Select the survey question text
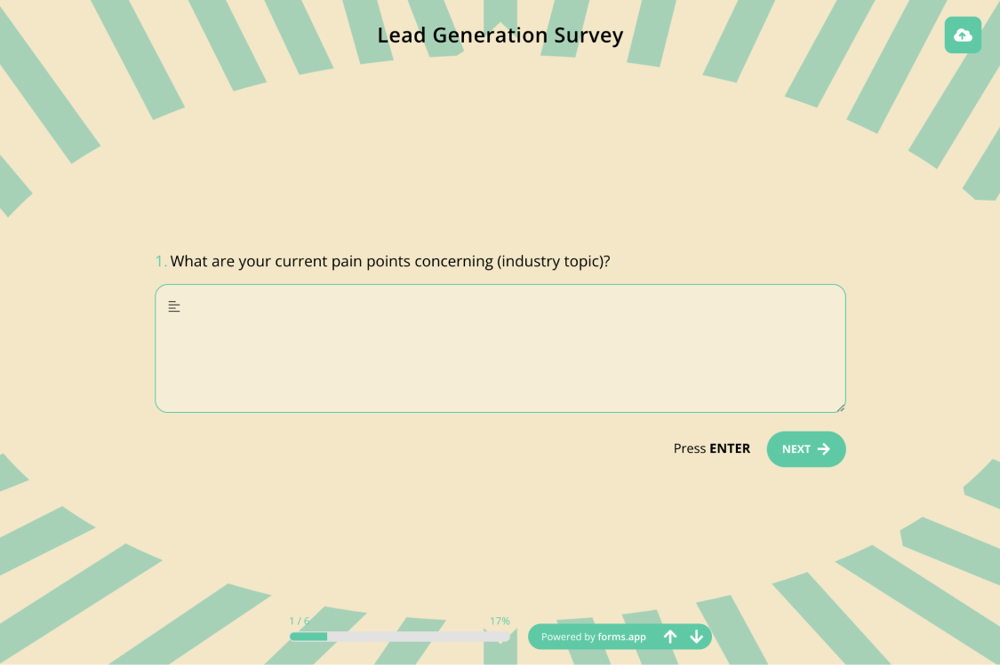 [390, 261]
